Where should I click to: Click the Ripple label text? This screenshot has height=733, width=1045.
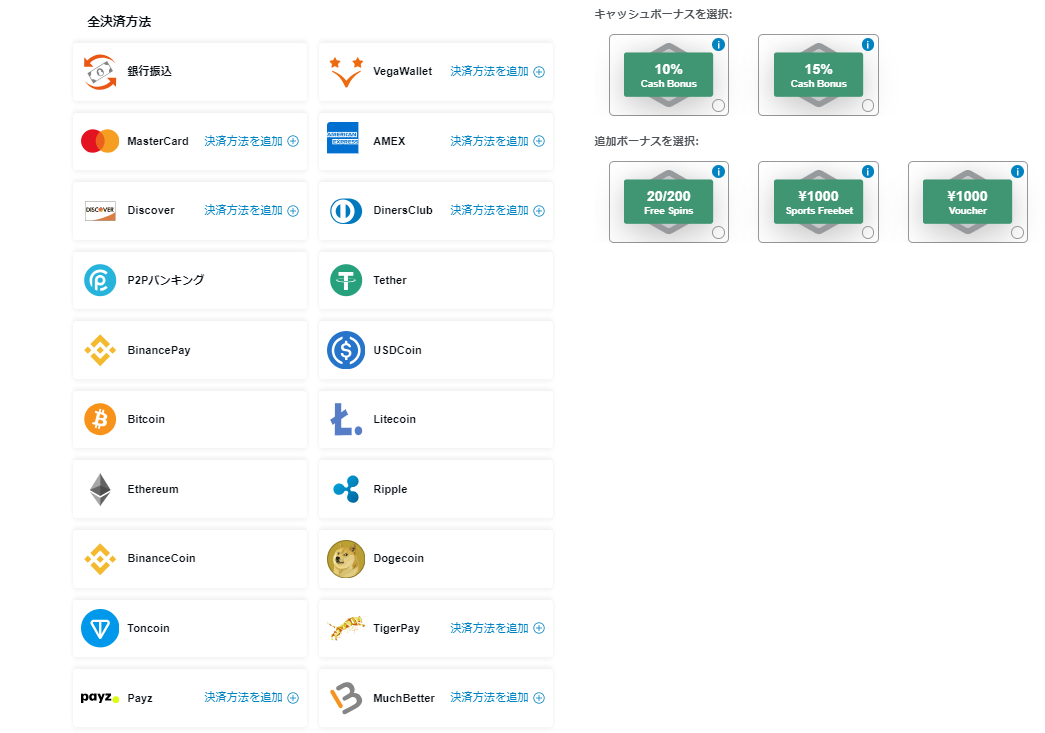[x=391, y=489]
